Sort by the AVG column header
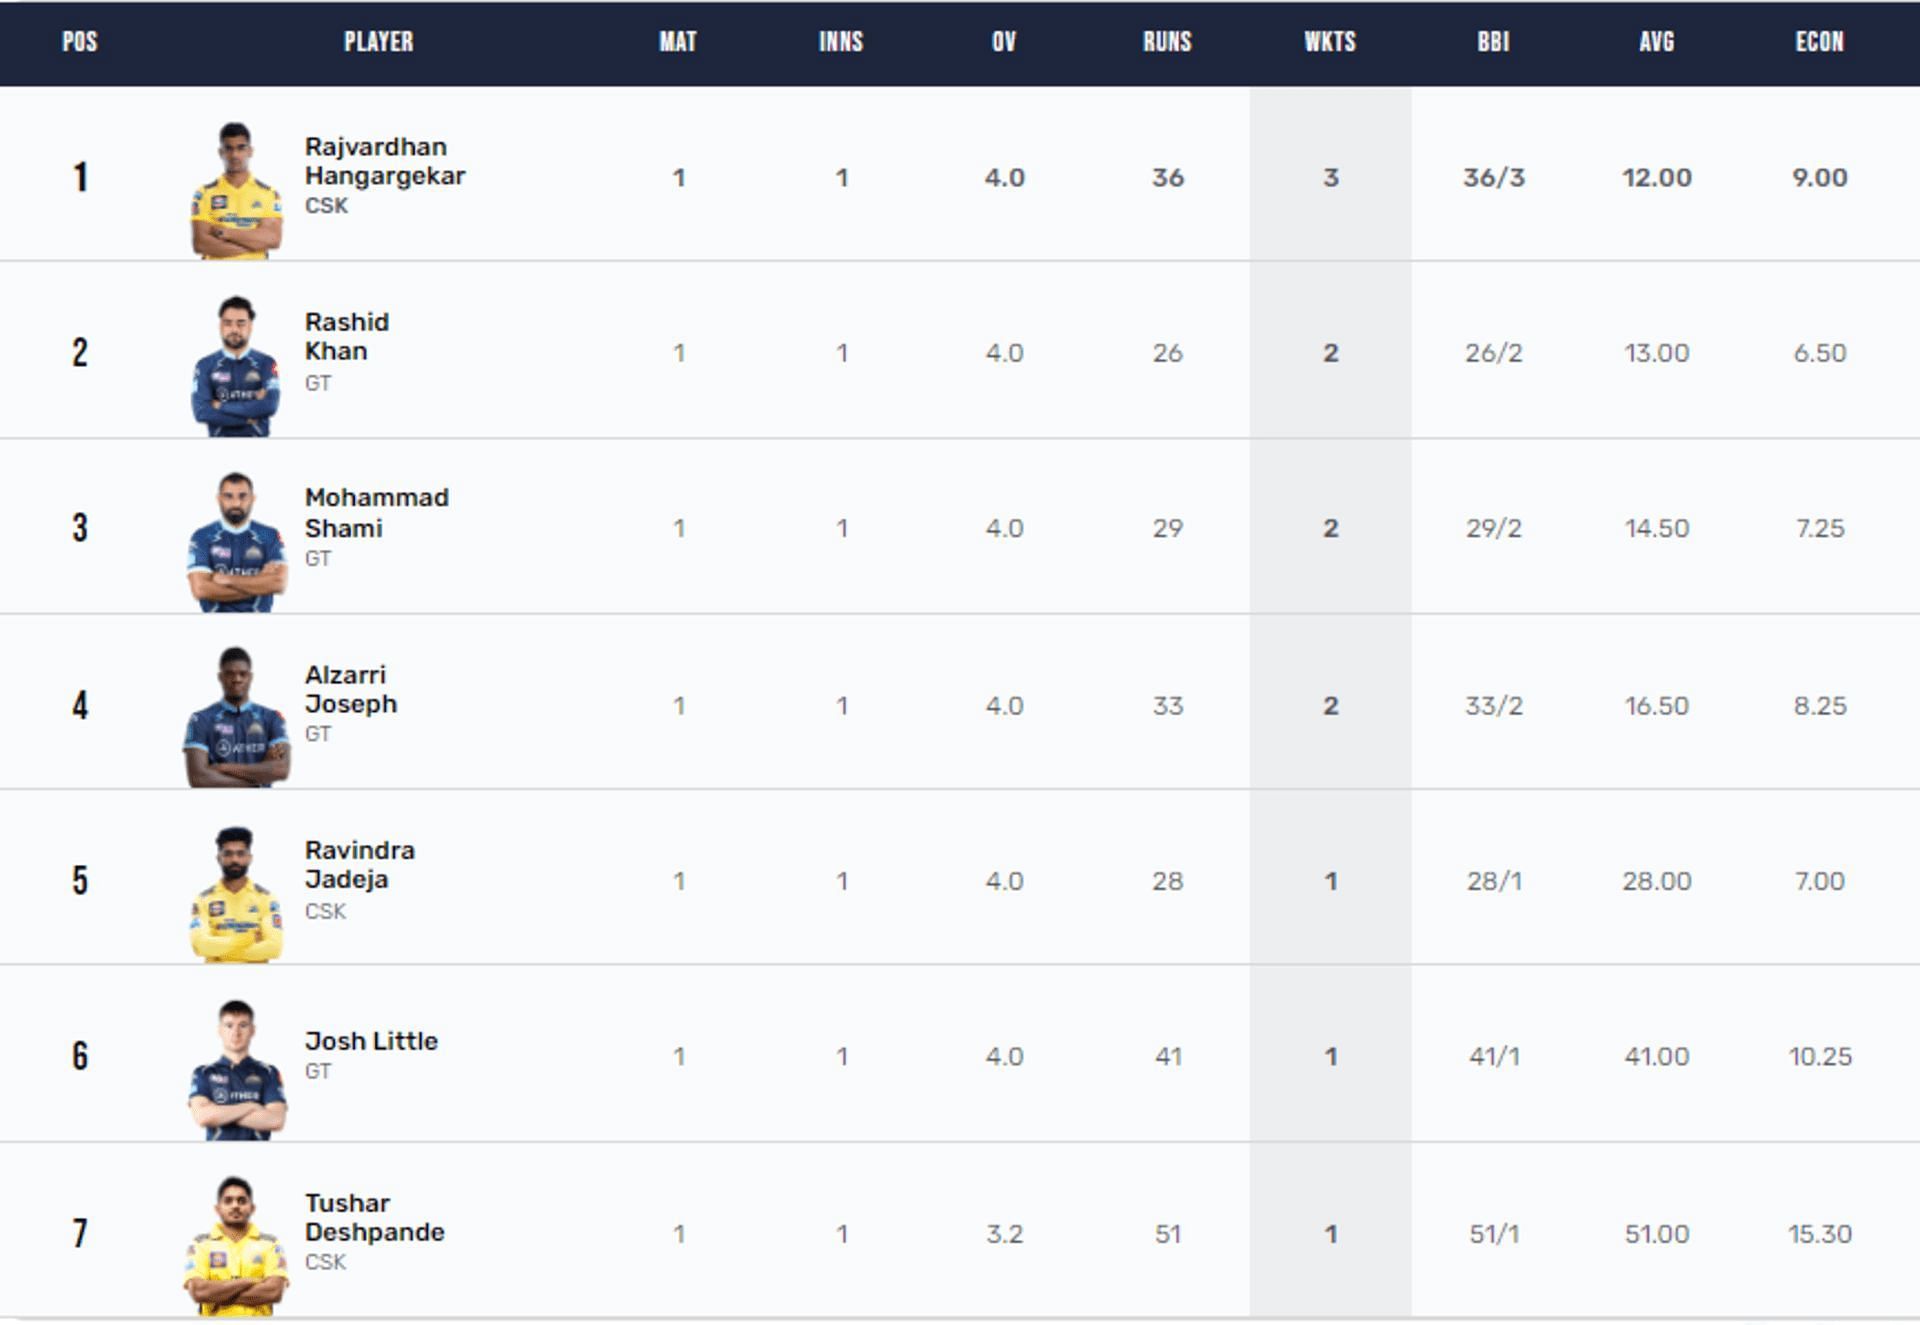 click(1656, 42)
